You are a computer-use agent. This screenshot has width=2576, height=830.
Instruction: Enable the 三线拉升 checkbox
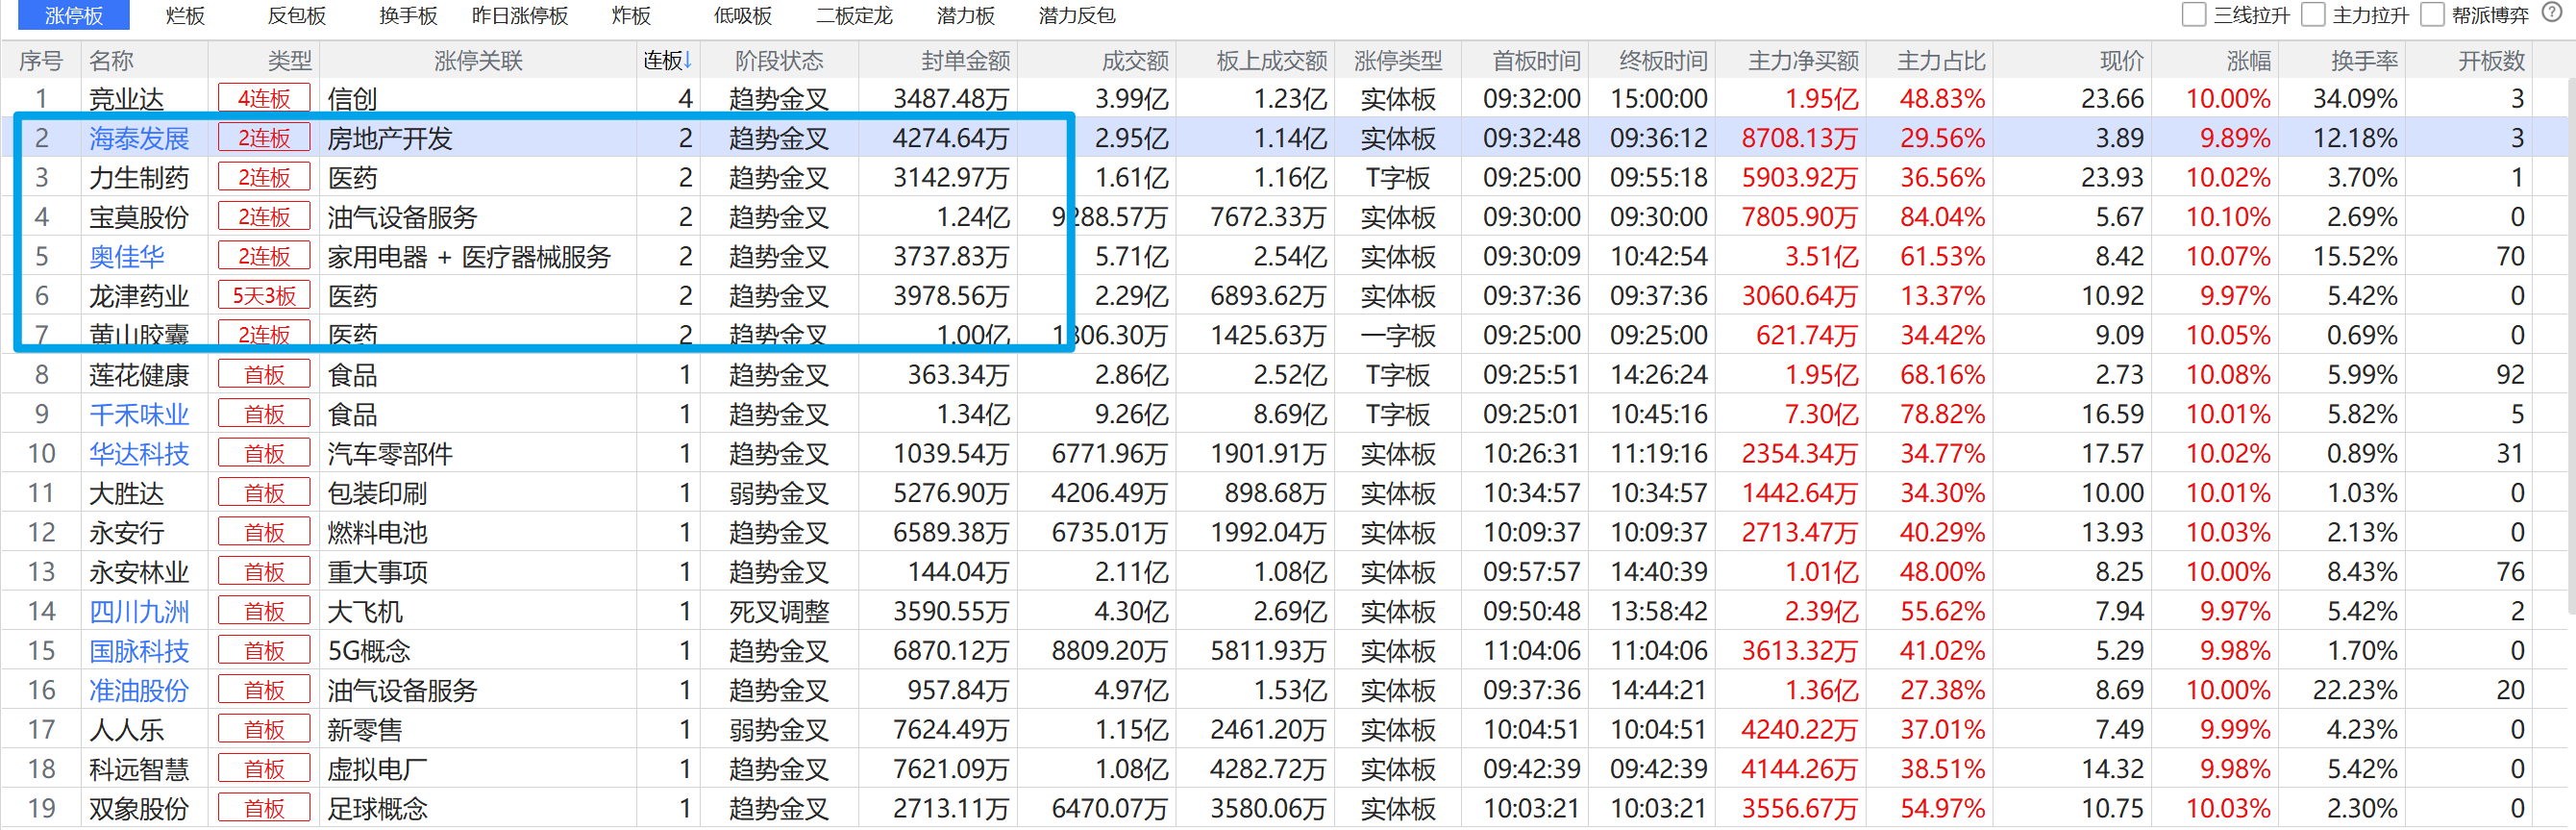[x=2194, y=14]
